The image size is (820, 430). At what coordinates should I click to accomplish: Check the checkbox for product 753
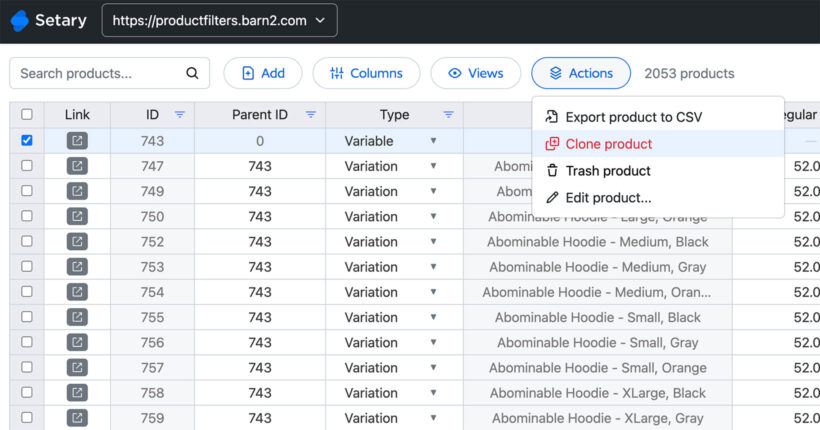(27, 267)
